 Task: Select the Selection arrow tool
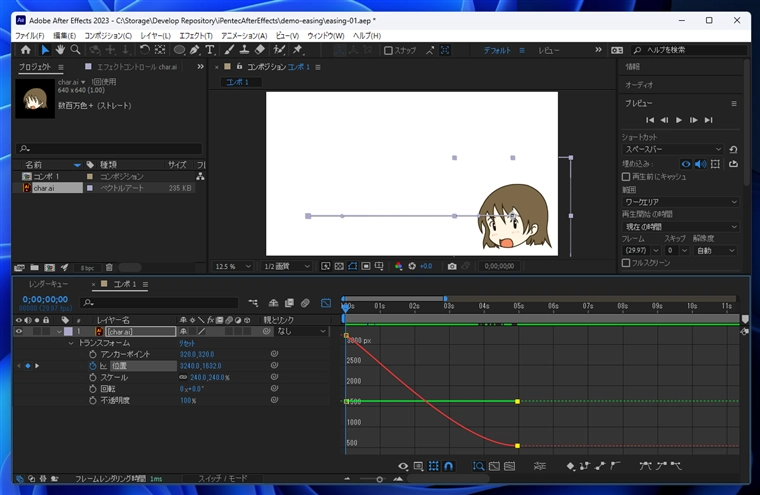point(45,49)
